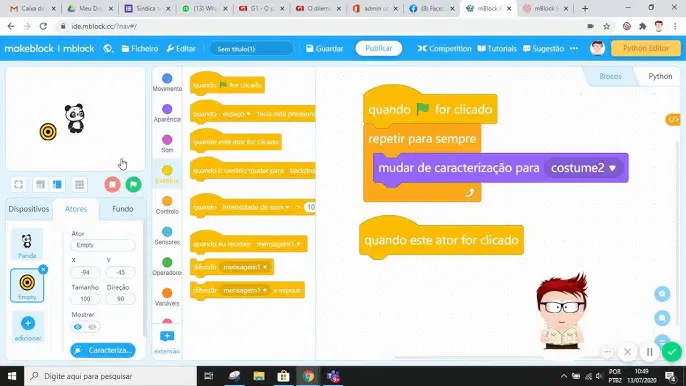The width and height of the screenshot is (686, 386).
Task: Click the green flag run button
Action: (133, 184)
